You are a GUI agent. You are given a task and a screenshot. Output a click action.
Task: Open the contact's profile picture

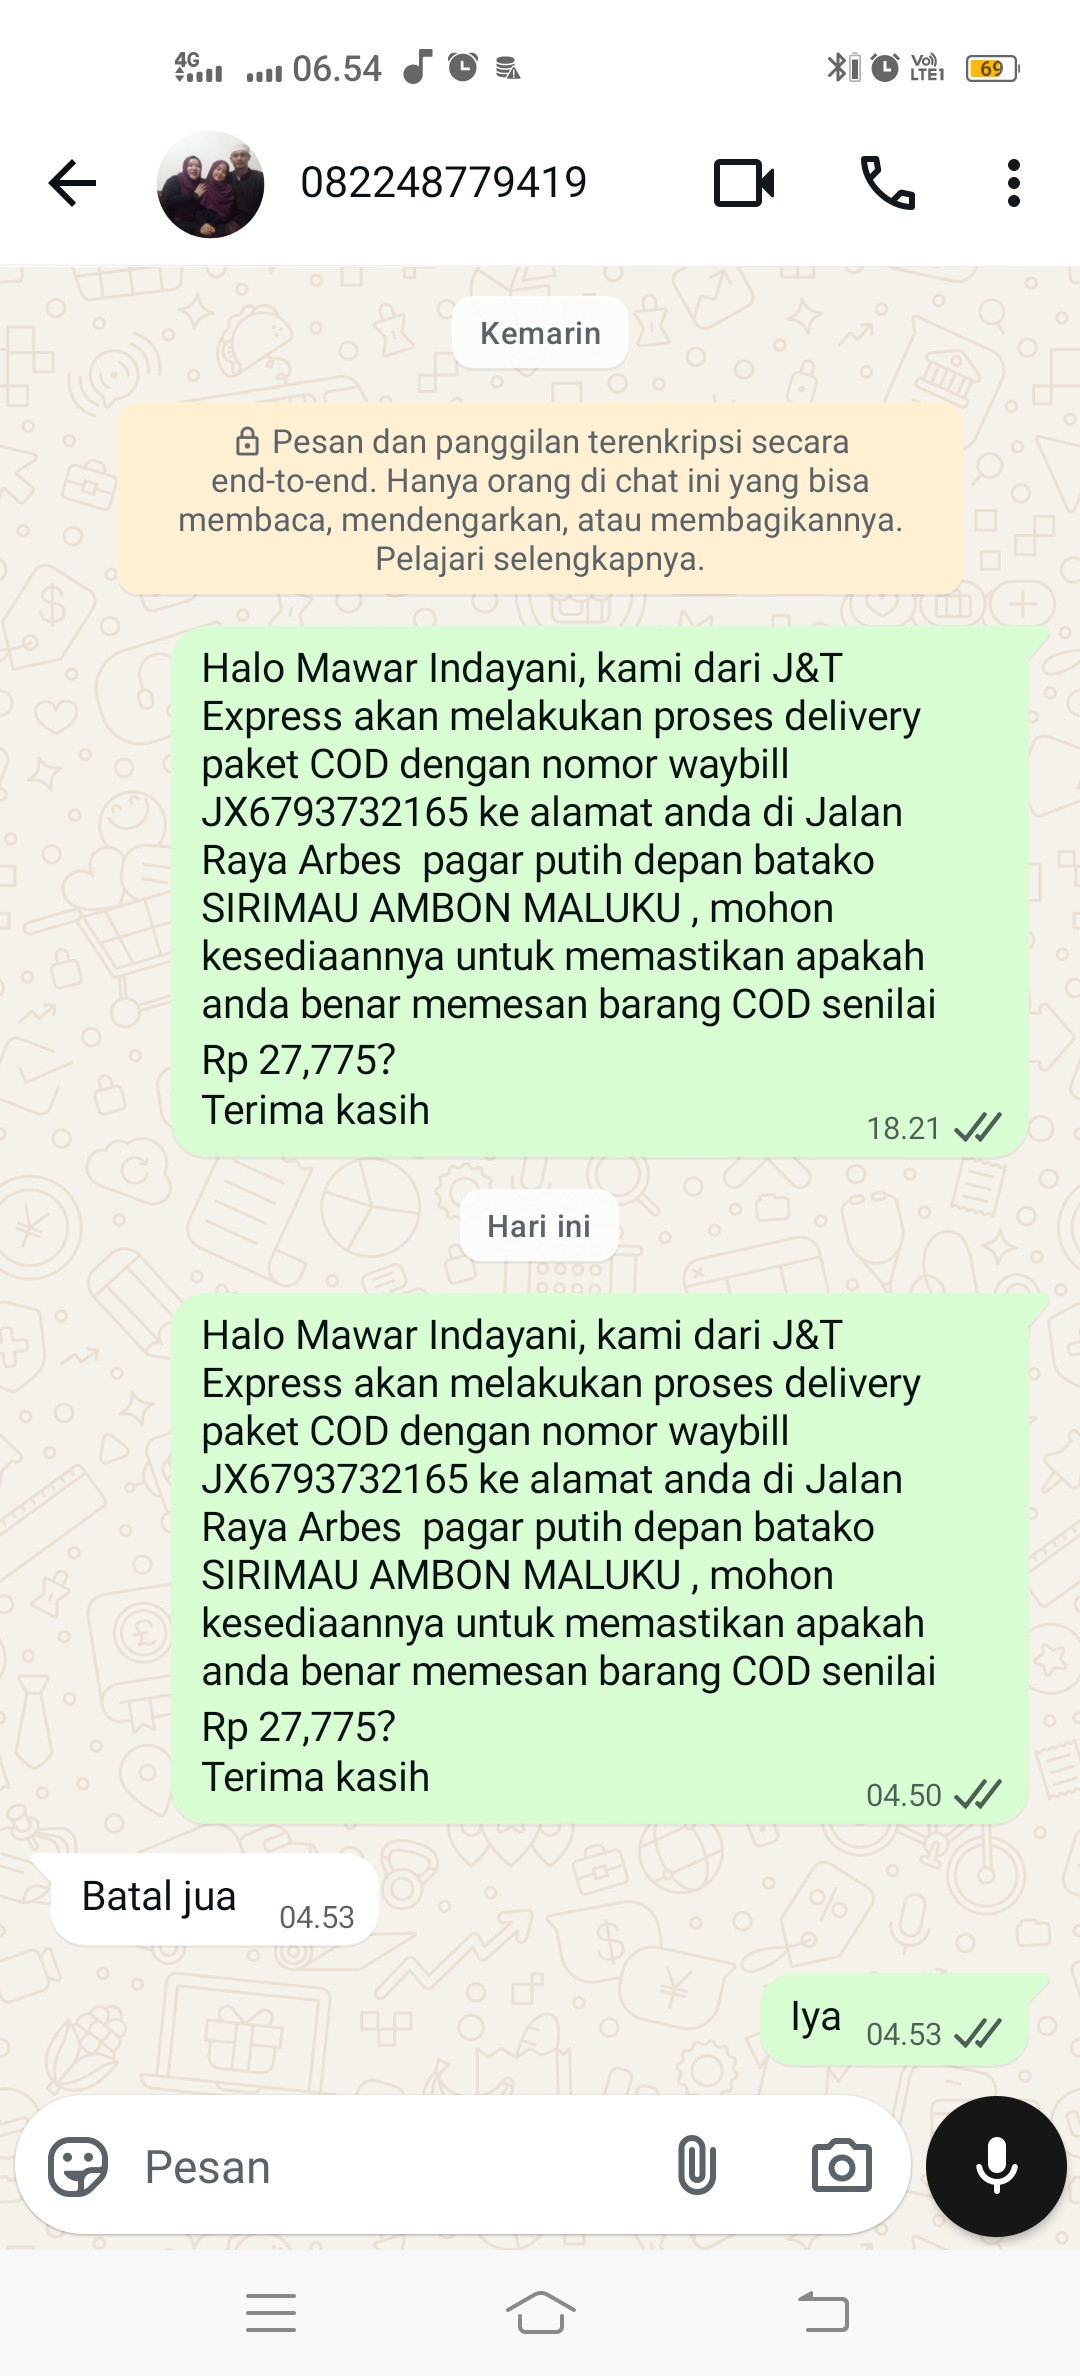(210, 184)
